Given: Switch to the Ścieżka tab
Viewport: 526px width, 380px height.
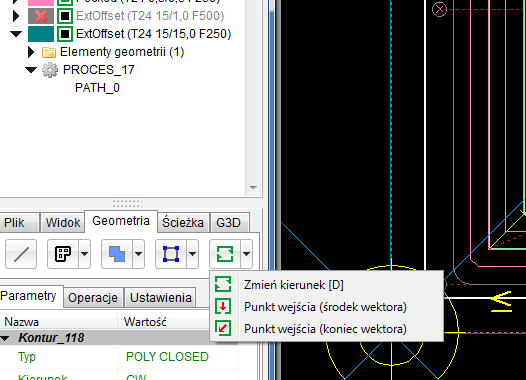Looking at the screenshot, I should pyautogui.click(x=183, y=222).
